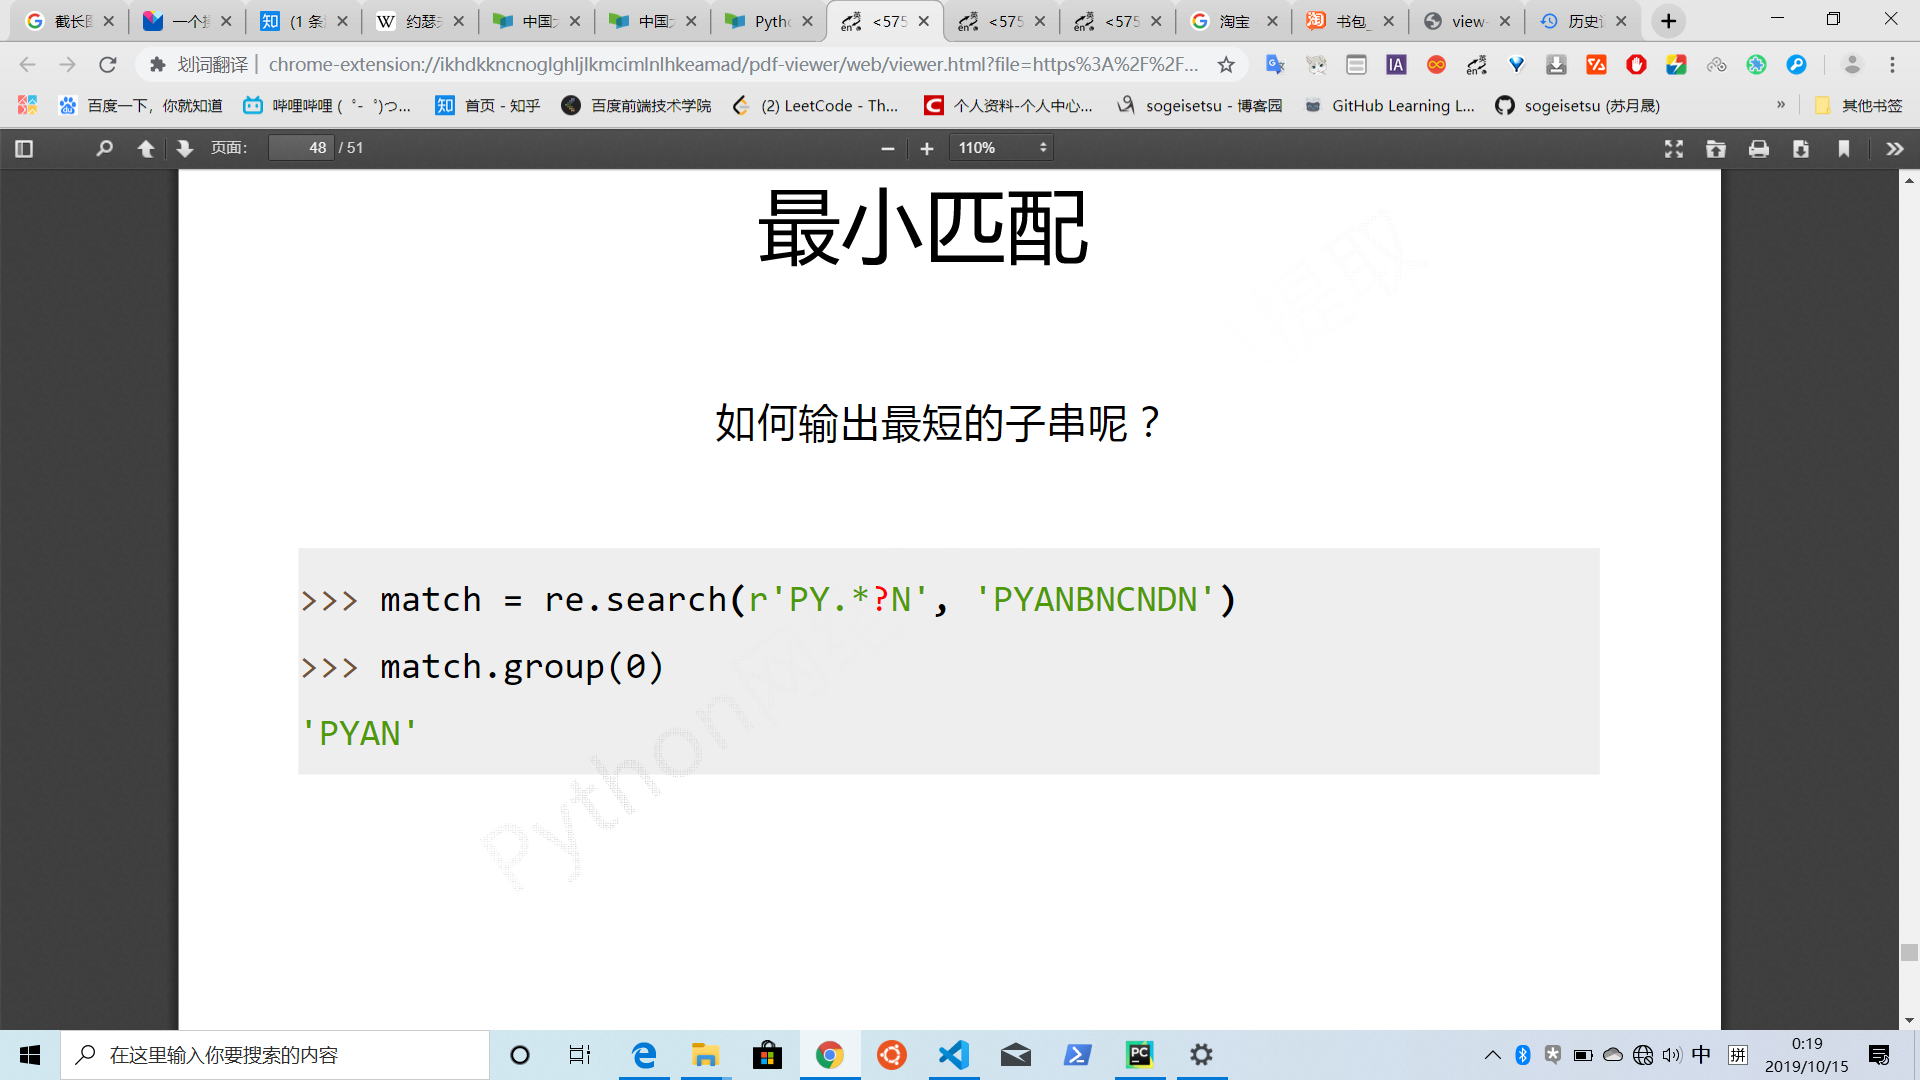The image size is (1920, 1080).
Task: Print the PDF document
Action: click(1758, 148)
